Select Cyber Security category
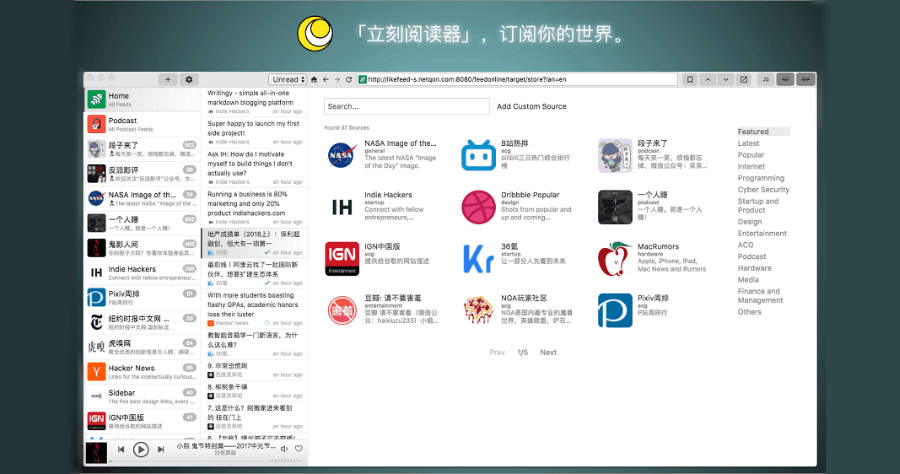 763,189
